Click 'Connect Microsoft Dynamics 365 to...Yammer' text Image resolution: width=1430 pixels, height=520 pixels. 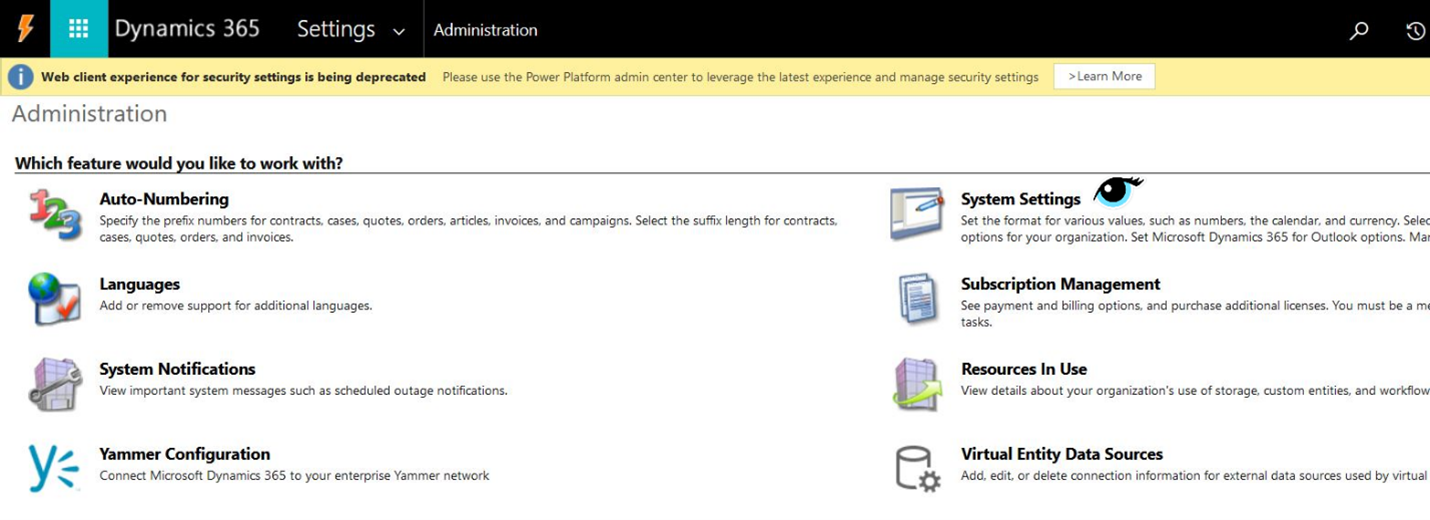click(294, 476)
